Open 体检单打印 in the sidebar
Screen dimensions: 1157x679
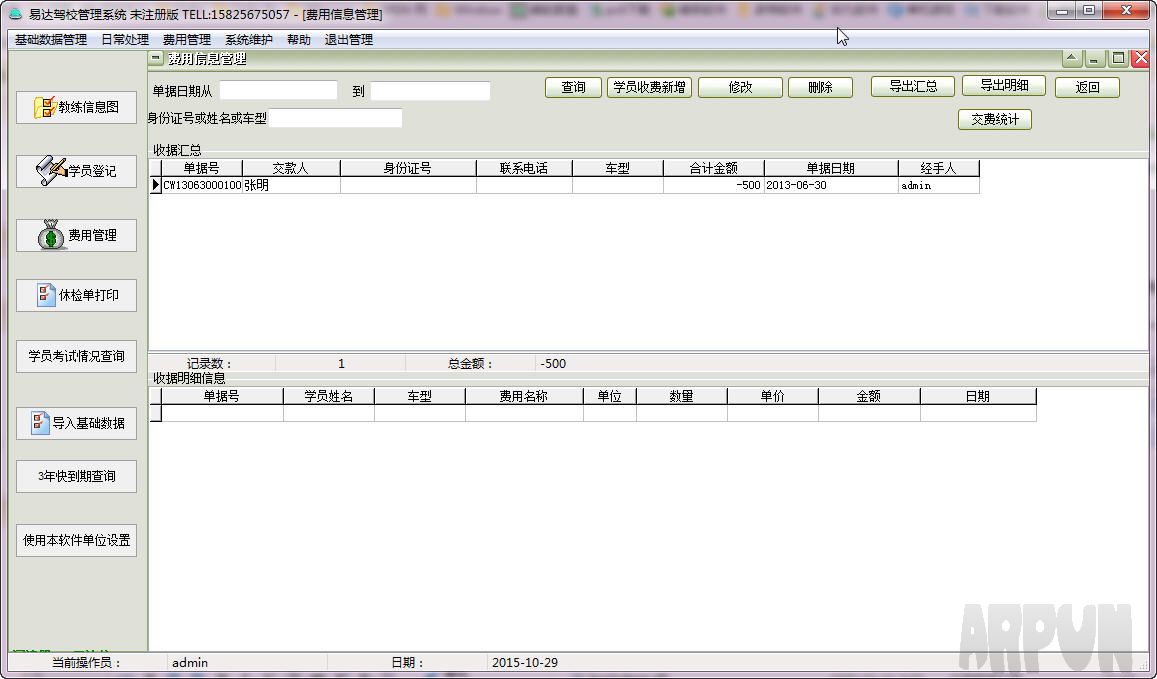click(77, 295)
